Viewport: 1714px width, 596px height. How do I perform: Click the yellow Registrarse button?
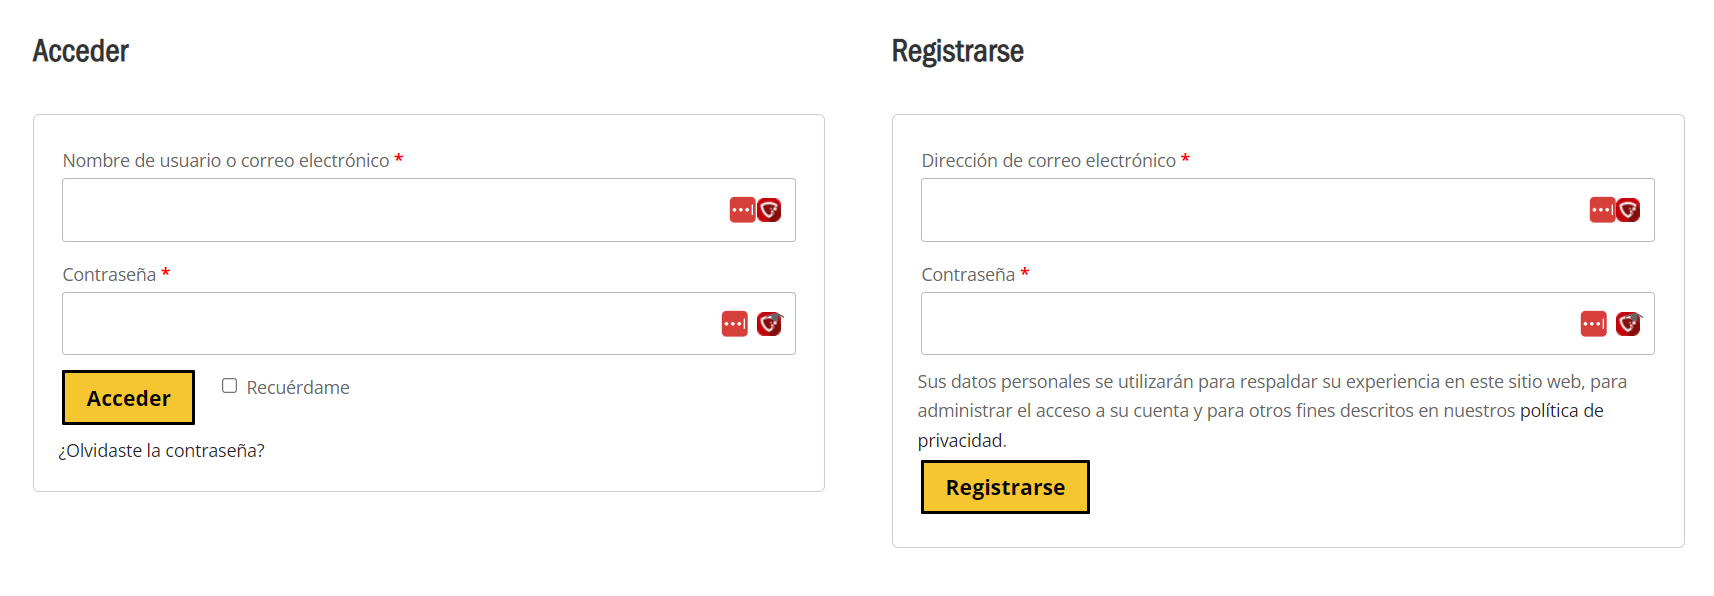pyautogui.click(x=1005, y=487)
